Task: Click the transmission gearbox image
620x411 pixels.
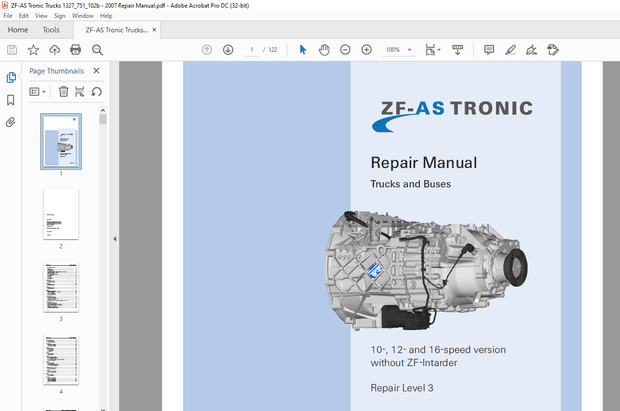Action: [x=426, y=270]
